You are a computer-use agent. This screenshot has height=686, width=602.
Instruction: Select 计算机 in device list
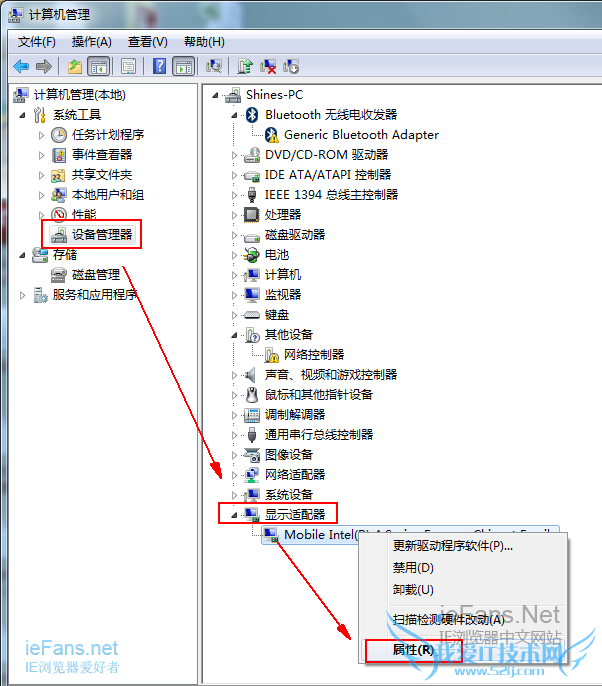coord(283,275)
